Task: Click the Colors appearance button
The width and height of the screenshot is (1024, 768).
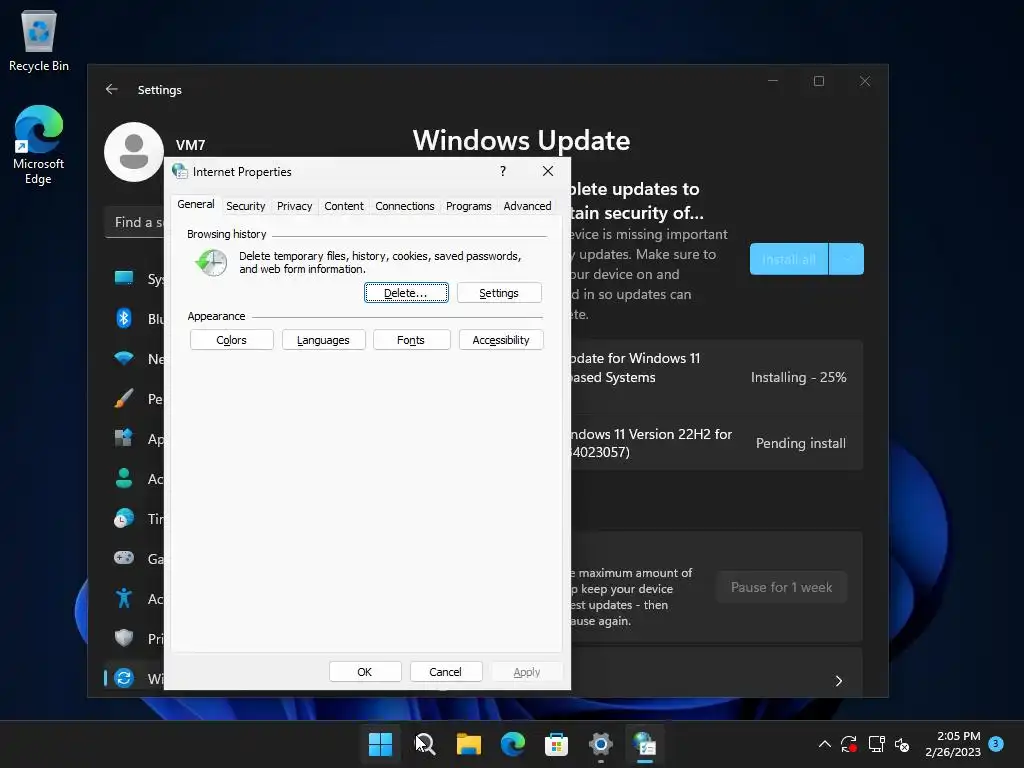Action: 231,340
